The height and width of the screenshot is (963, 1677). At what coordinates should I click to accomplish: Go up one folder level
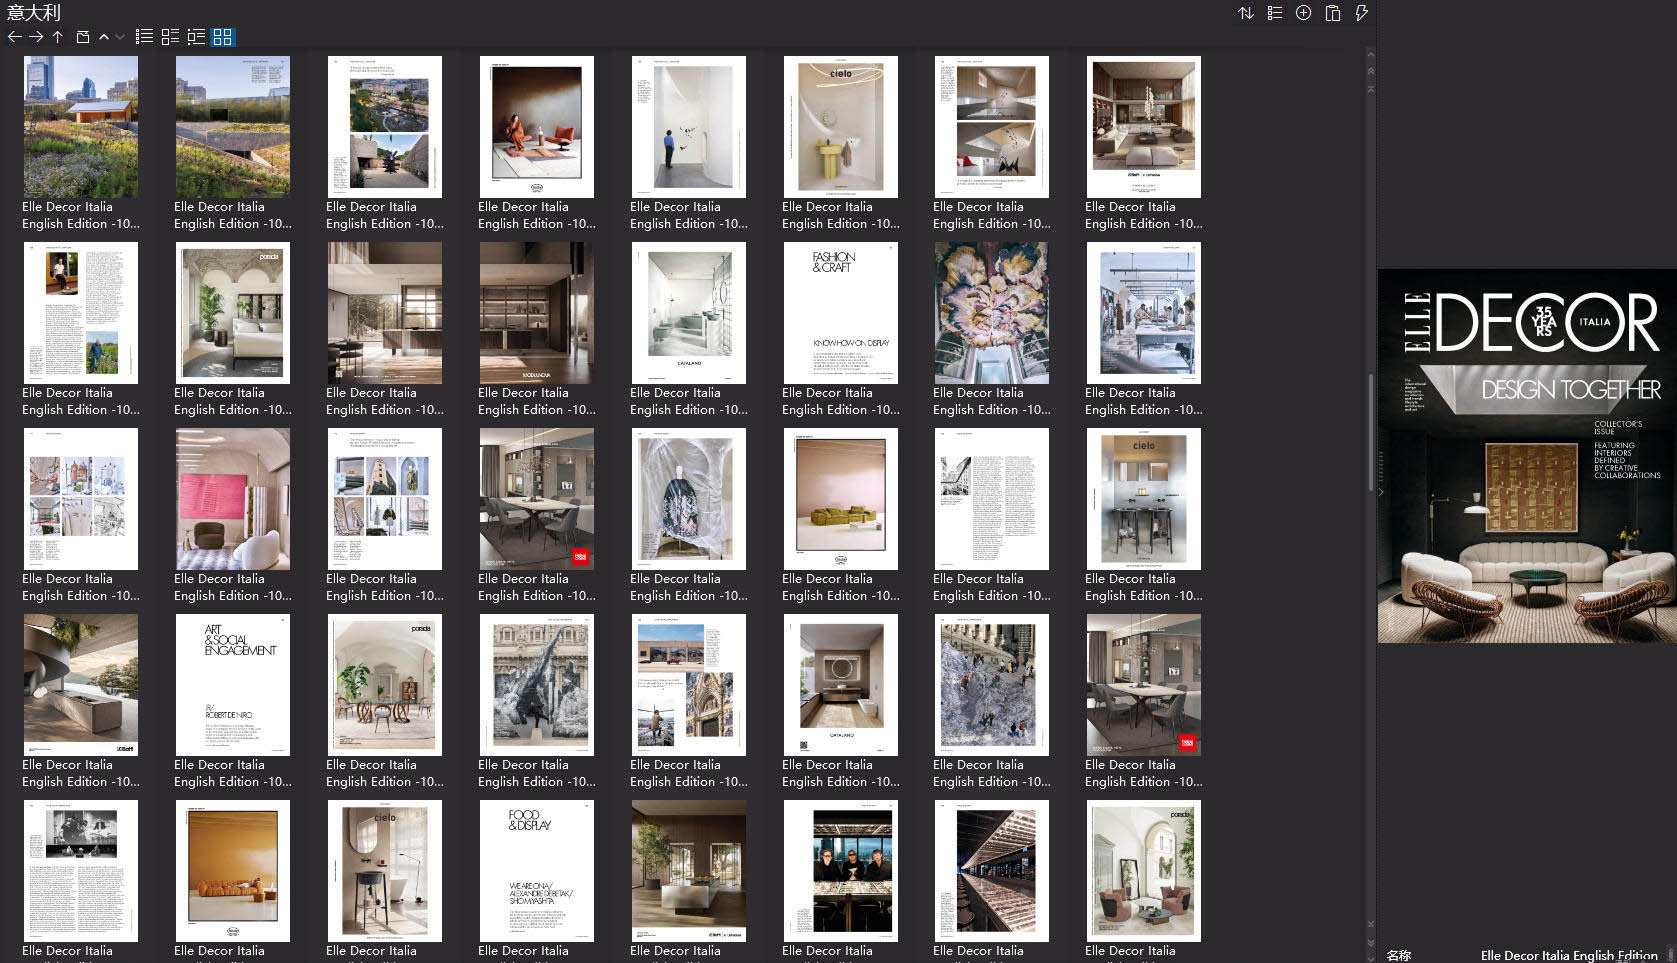[x=57, y=37]
